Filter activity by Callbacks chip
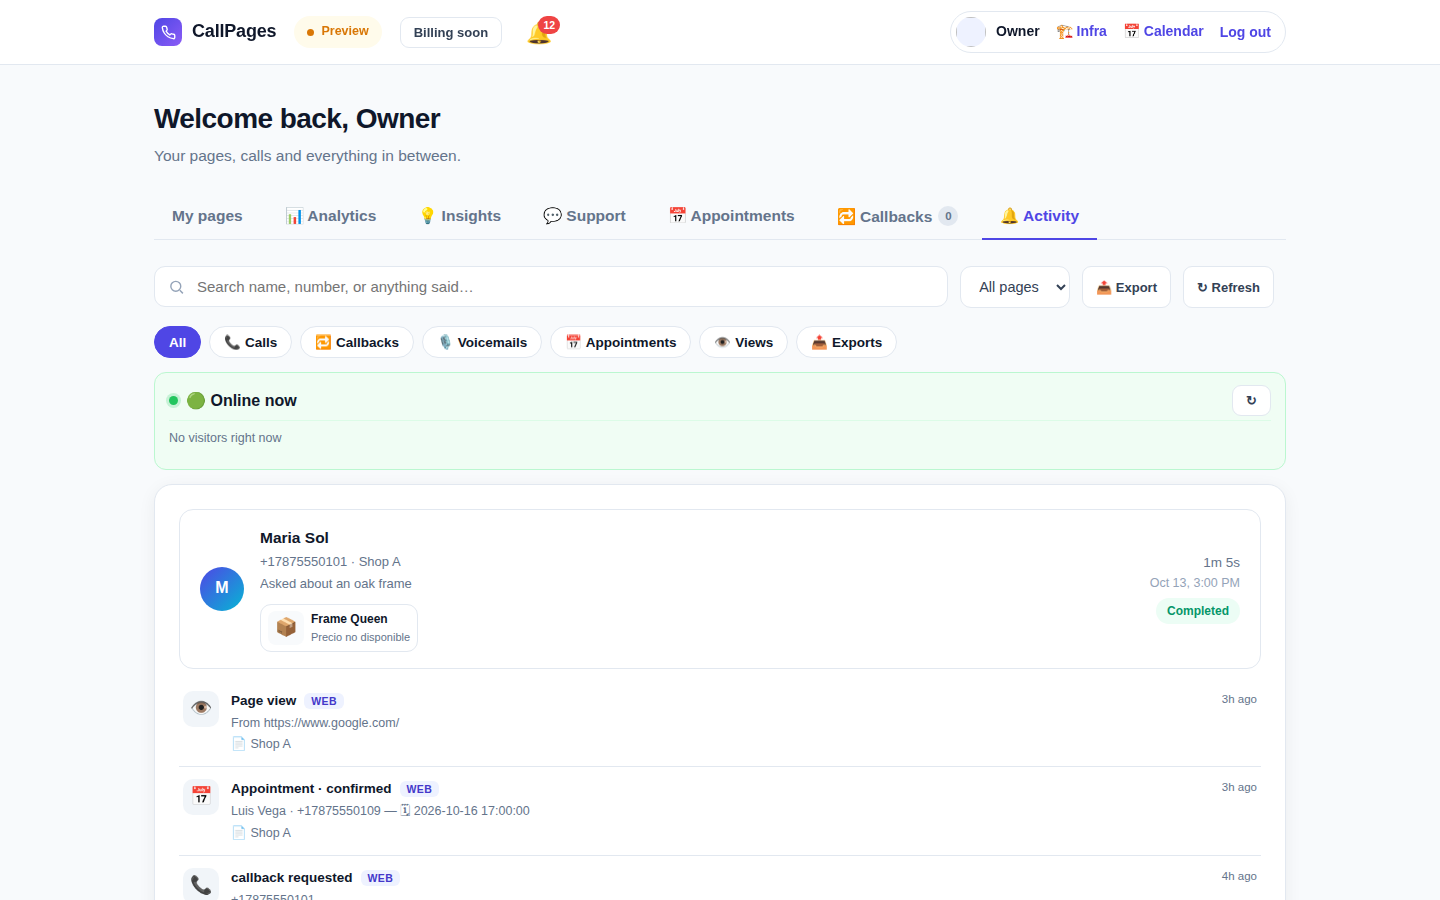The image size is (1440, 900). point(357,342)
